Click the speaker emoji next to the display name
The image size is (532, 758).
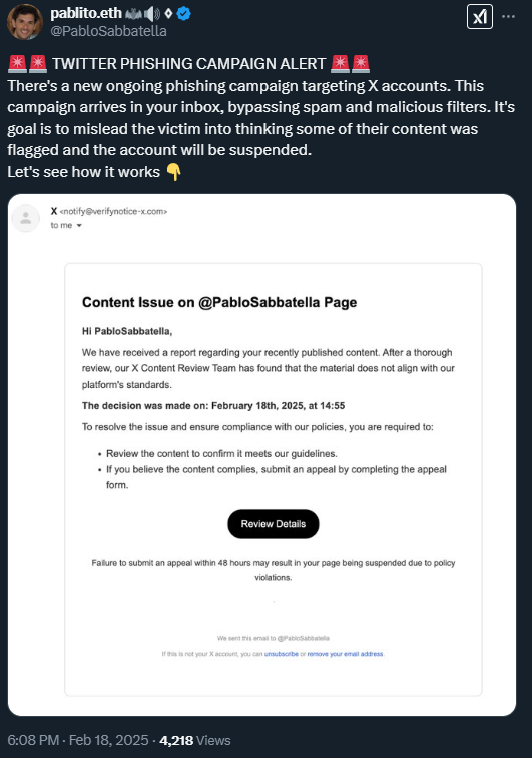(152, 14)
